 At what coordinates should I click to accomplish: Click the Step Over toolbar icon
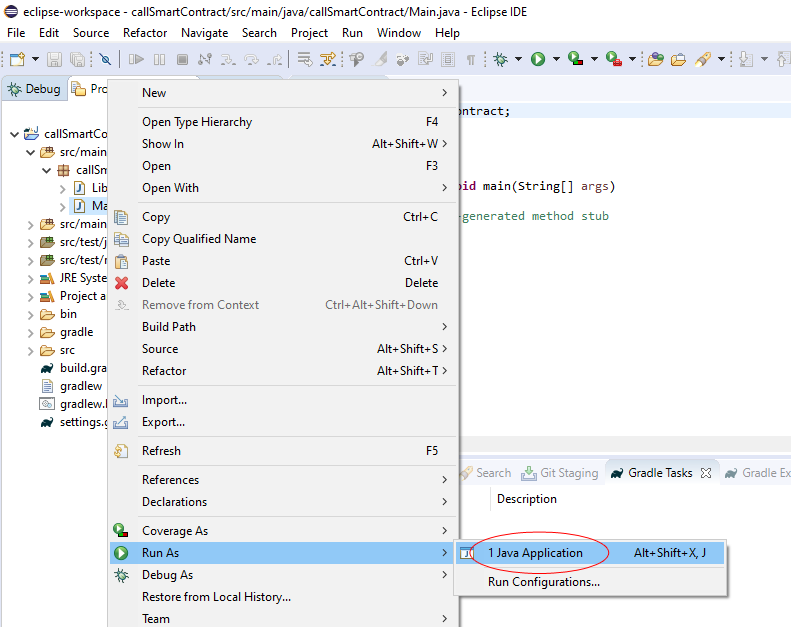pos(251,59)
